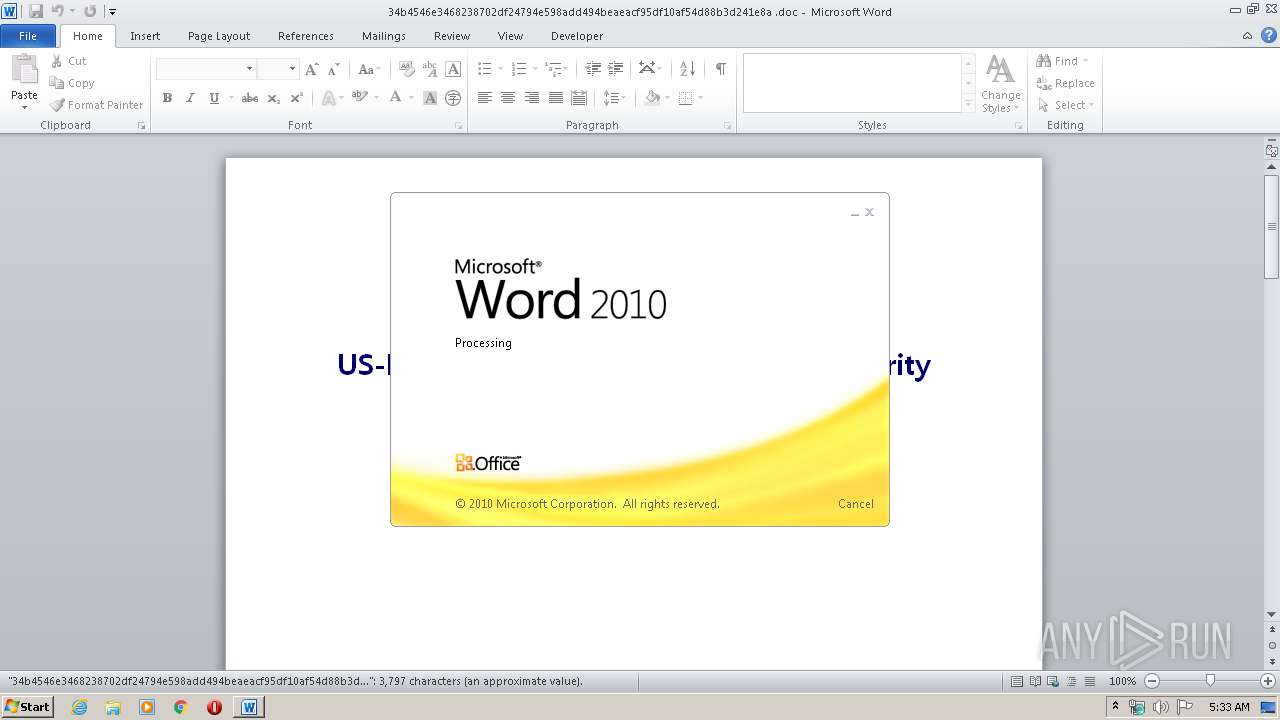Open the Font dialog launcher

458,126
